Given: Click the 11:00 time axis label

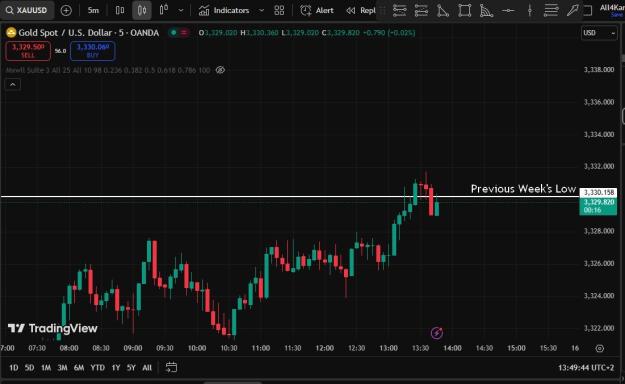Looking at the screenshot, I should point(261,348).
